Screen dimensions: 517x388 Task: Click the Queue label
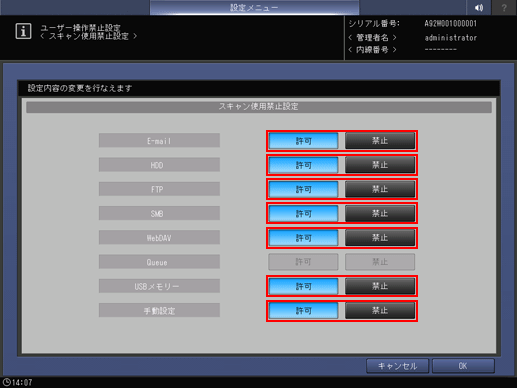click(x=159, y=262)
